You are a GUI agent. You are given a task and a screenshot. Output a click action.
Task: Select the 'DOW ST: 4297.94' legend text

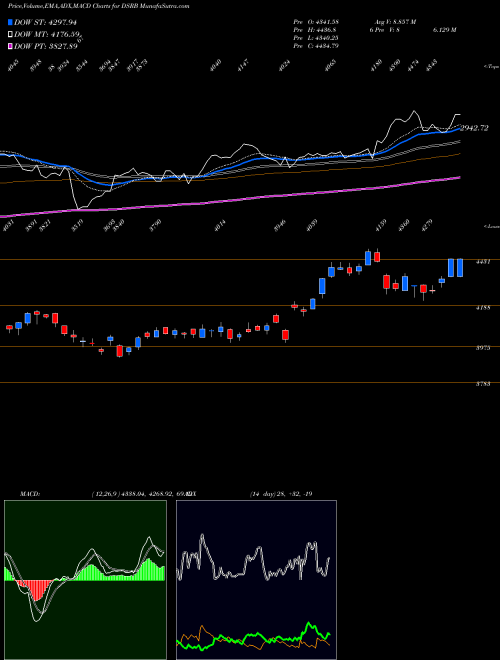point(45,22)
